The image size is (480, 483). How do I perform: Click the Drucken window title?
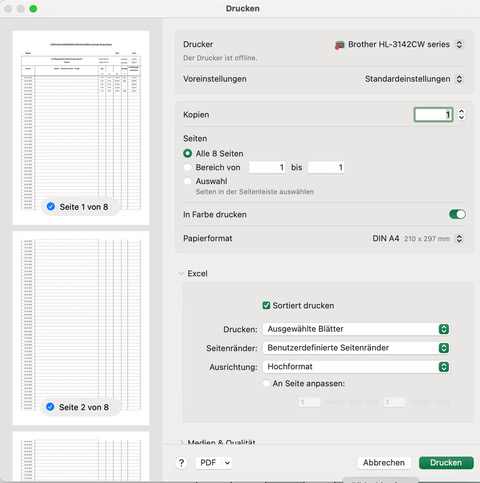pyautogui.click(x=243, y=8)
